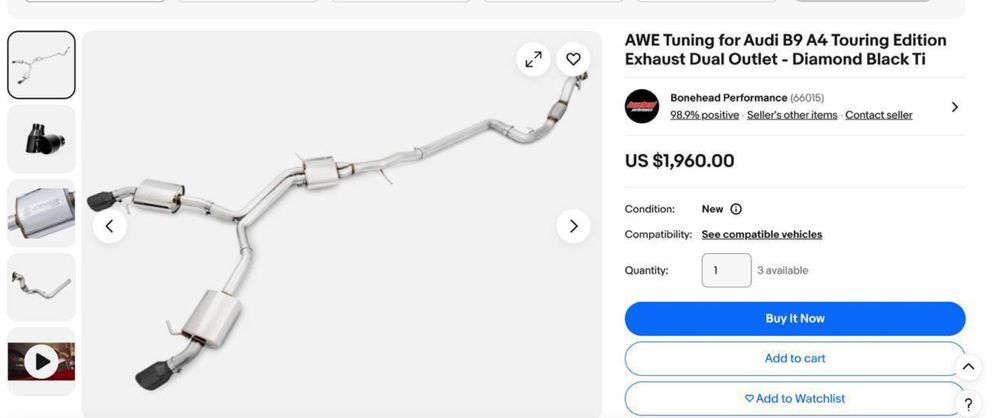The width and height of the screenshot is (1000, 418).
Task: Select the downpipe section thumbnail
Action: click(41, 287)
